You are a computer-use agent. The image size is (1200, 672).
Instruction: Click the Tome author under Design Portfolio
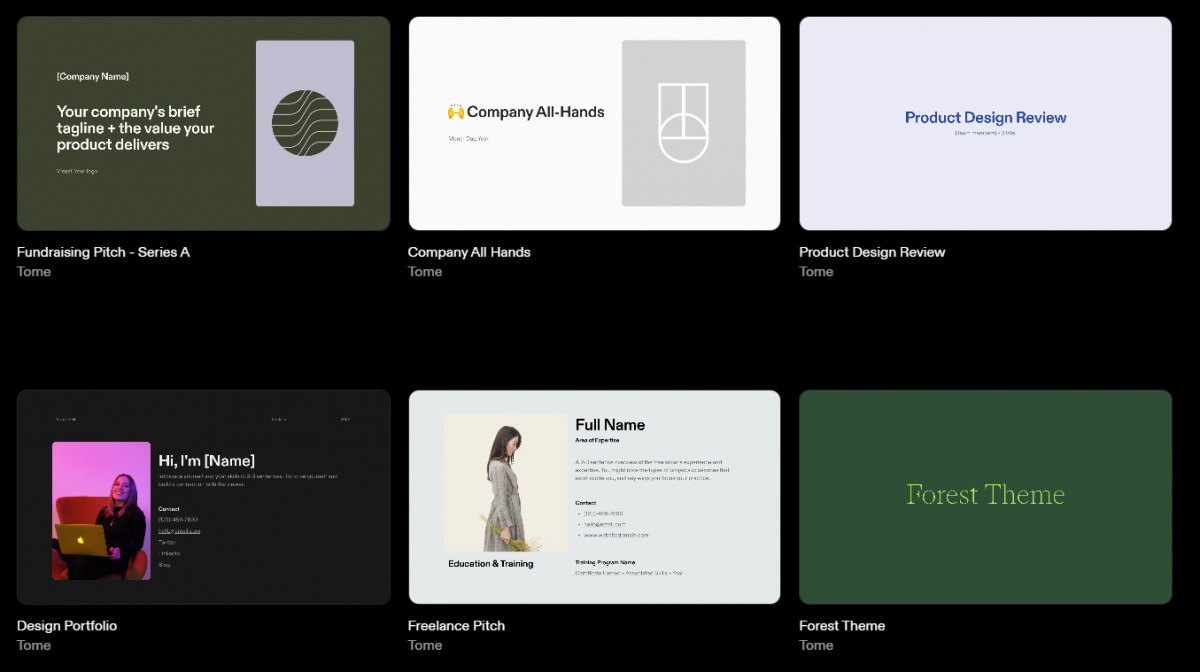coord(34,646)
